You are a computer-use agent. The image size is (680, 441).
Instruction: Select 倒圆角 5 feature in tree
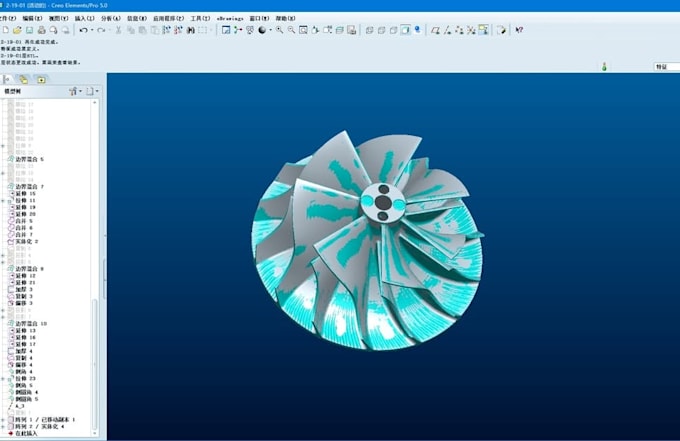[x=23, y=399]
